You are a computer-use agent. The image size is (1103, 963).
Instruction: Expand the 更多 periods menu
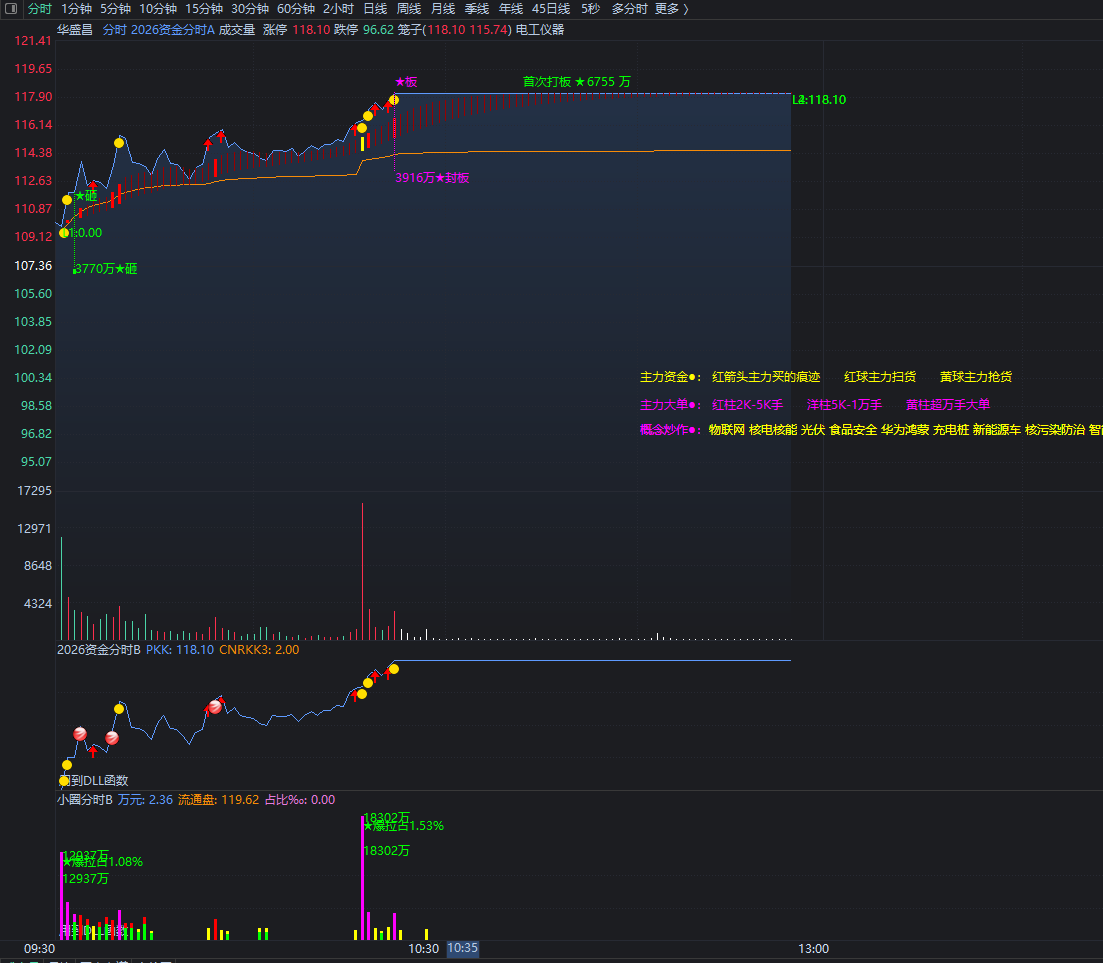coord(671,9)
